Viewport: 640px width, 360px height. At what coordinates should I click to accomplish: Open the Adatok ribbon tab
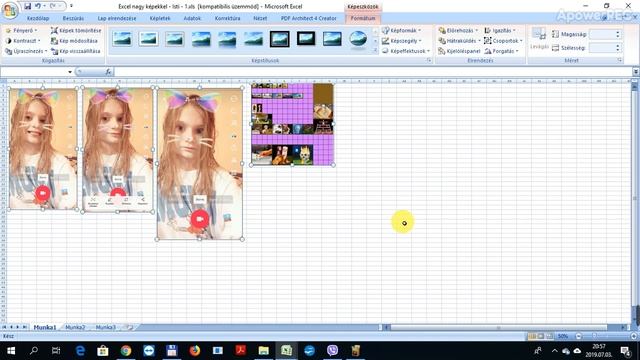coord(192,18)
